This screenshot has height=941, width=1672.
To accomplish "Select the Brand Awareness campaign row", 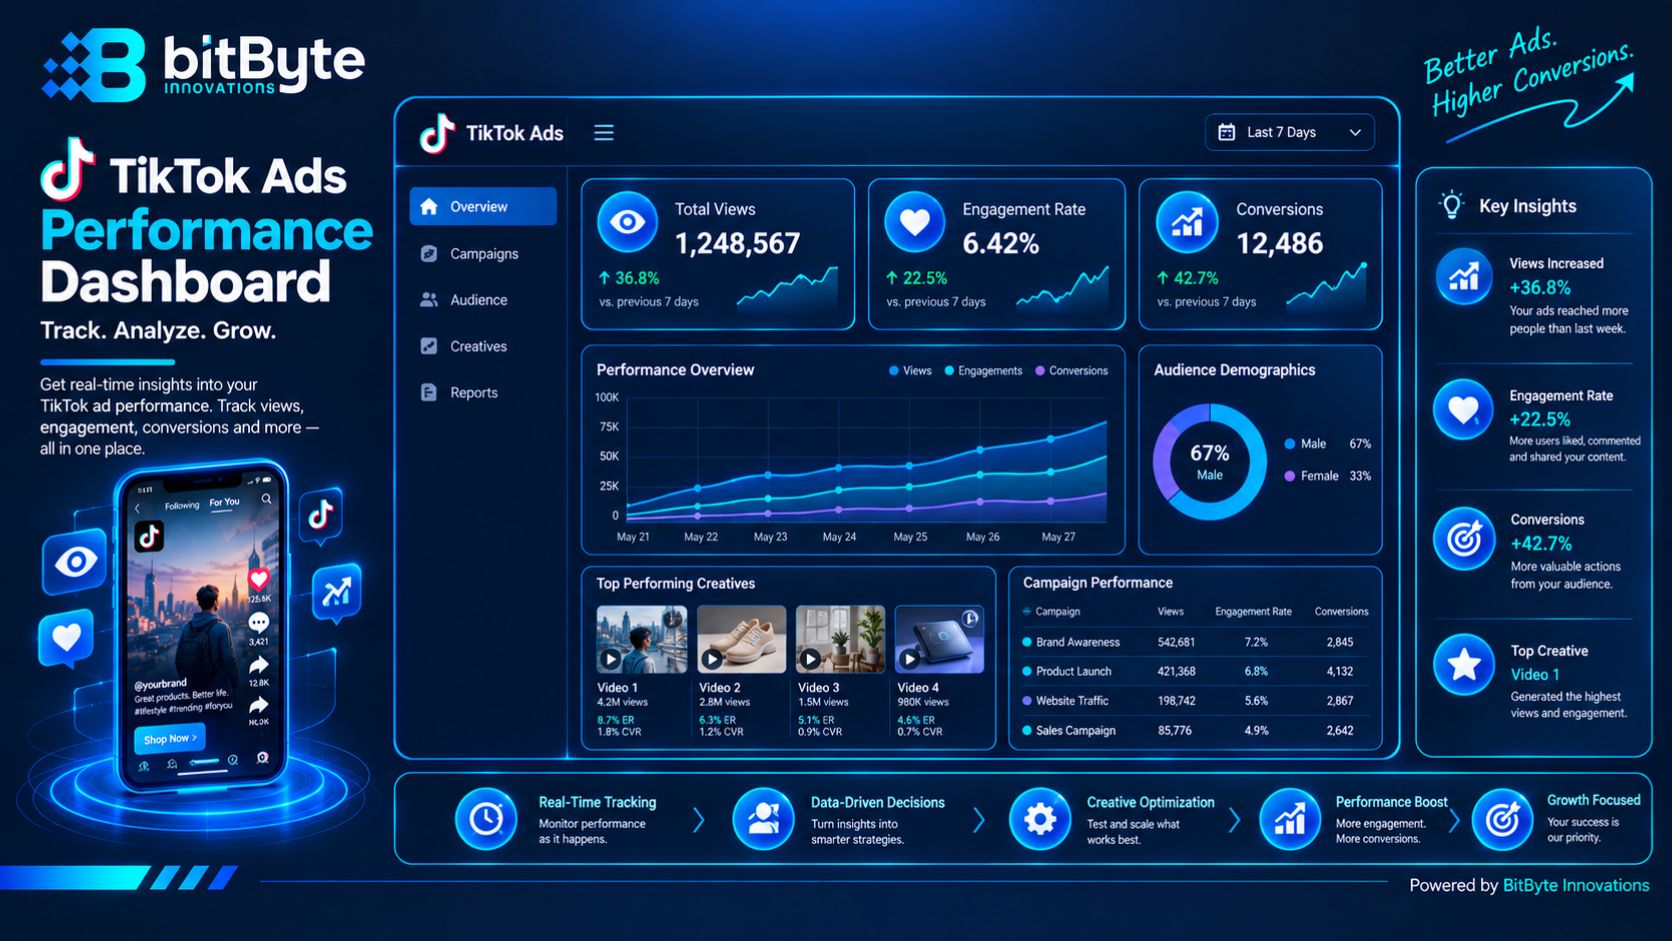I will coord(1195,642).
